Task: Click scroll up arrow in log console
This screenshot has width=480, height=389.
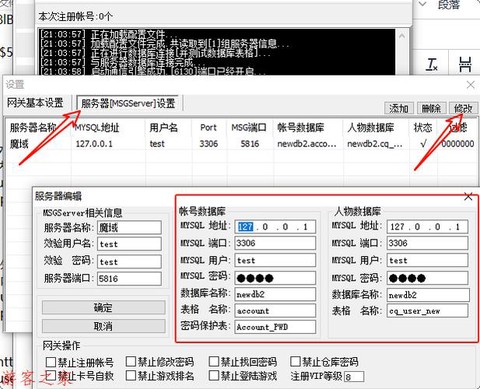Action: [x=402, y=36]
